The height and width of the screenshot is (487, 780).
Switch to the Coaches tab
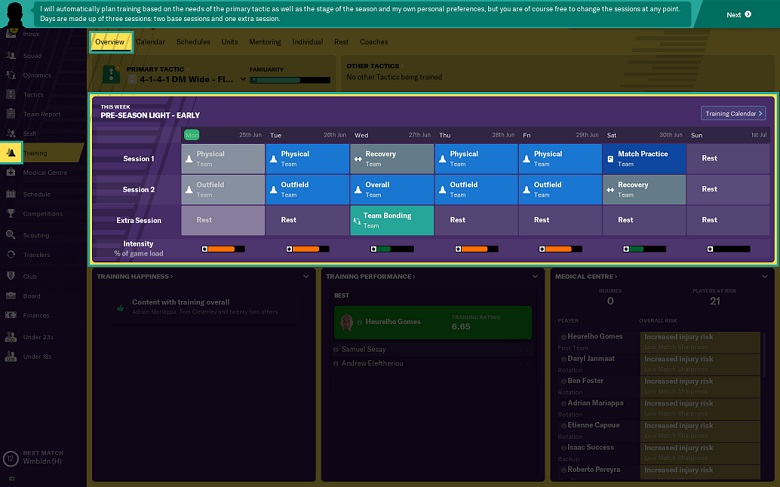[x=374, y=42]
